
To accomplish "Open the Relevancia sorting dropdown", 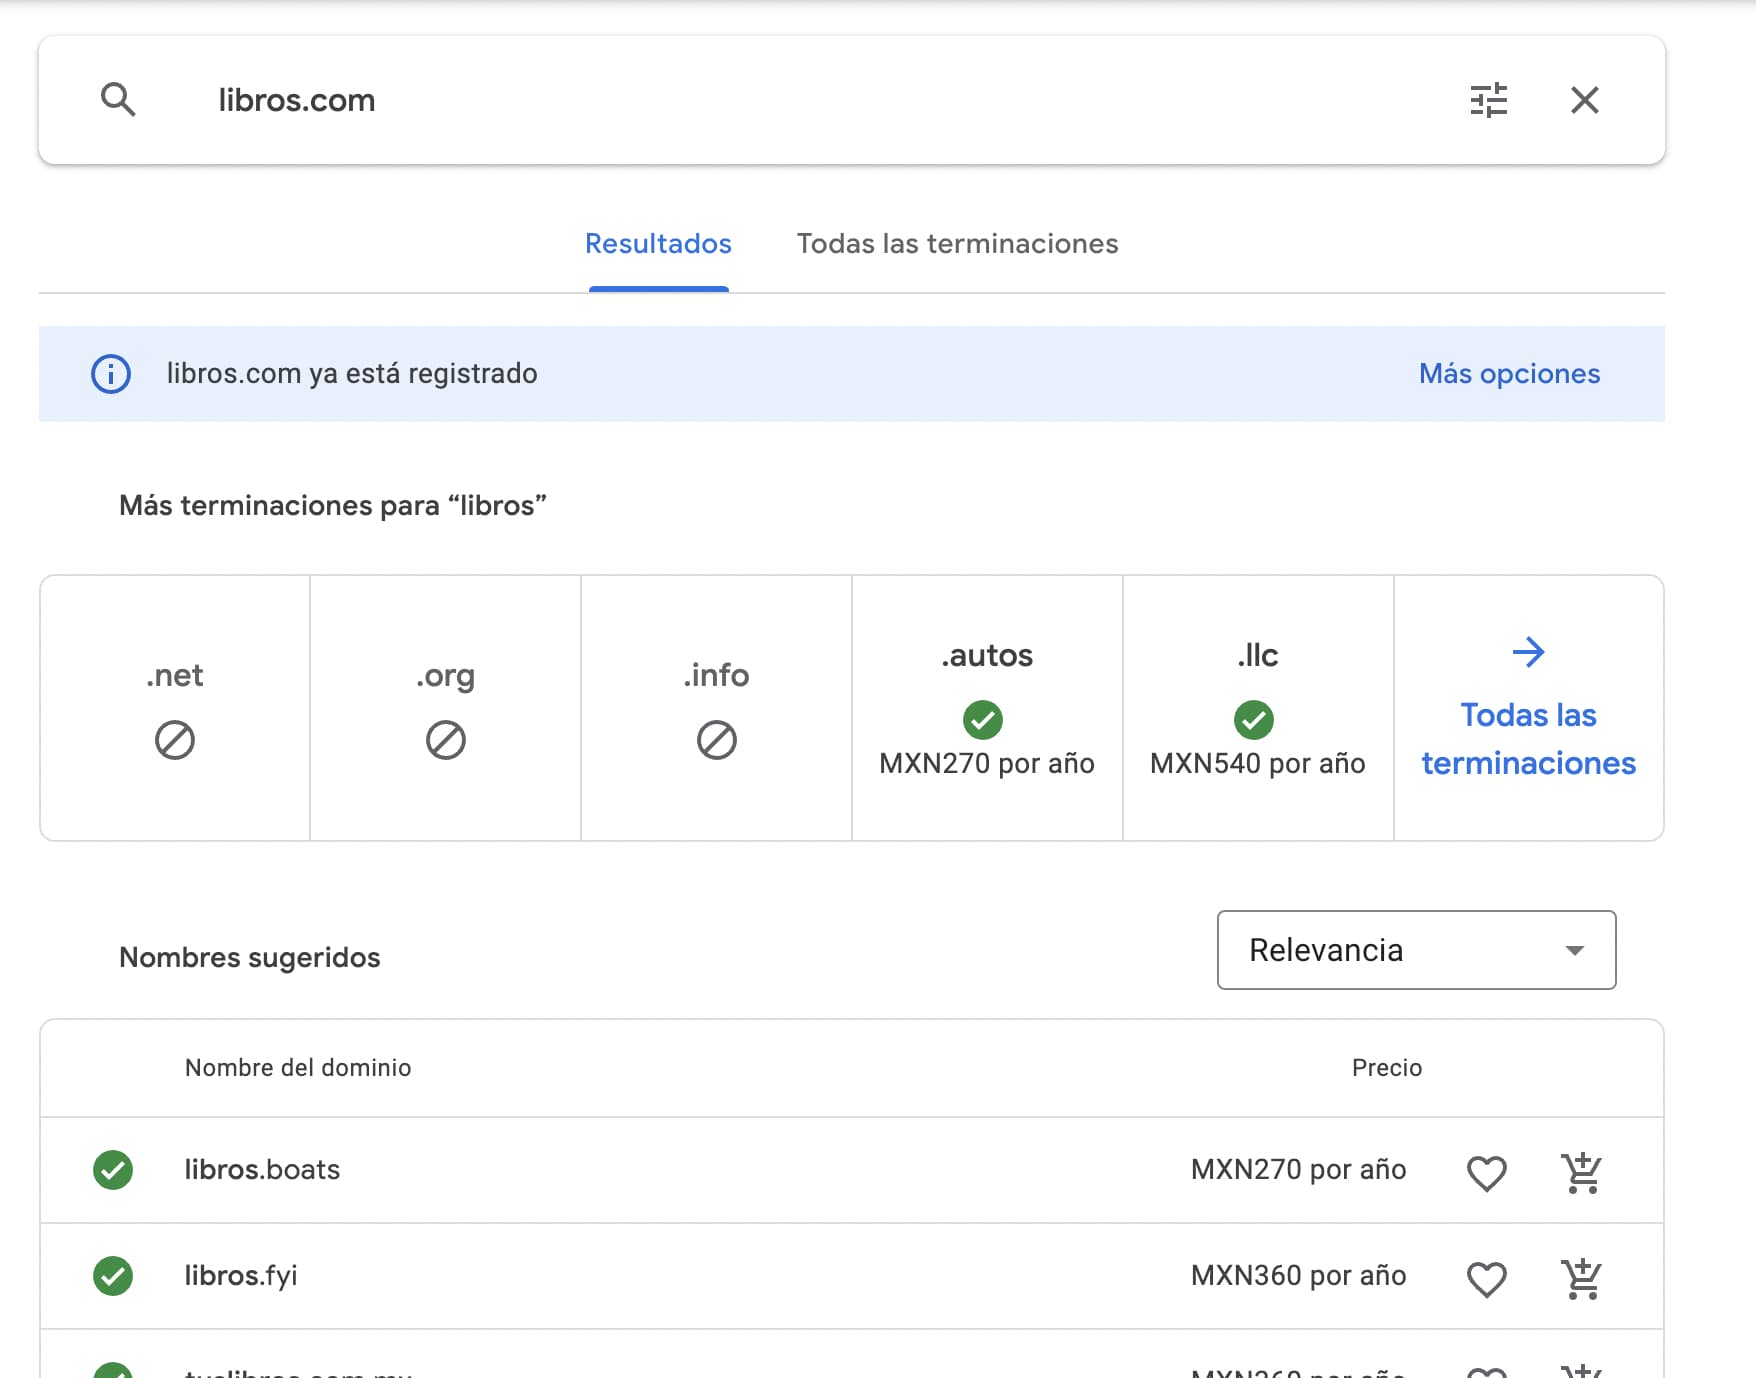I will point(1415,950).
